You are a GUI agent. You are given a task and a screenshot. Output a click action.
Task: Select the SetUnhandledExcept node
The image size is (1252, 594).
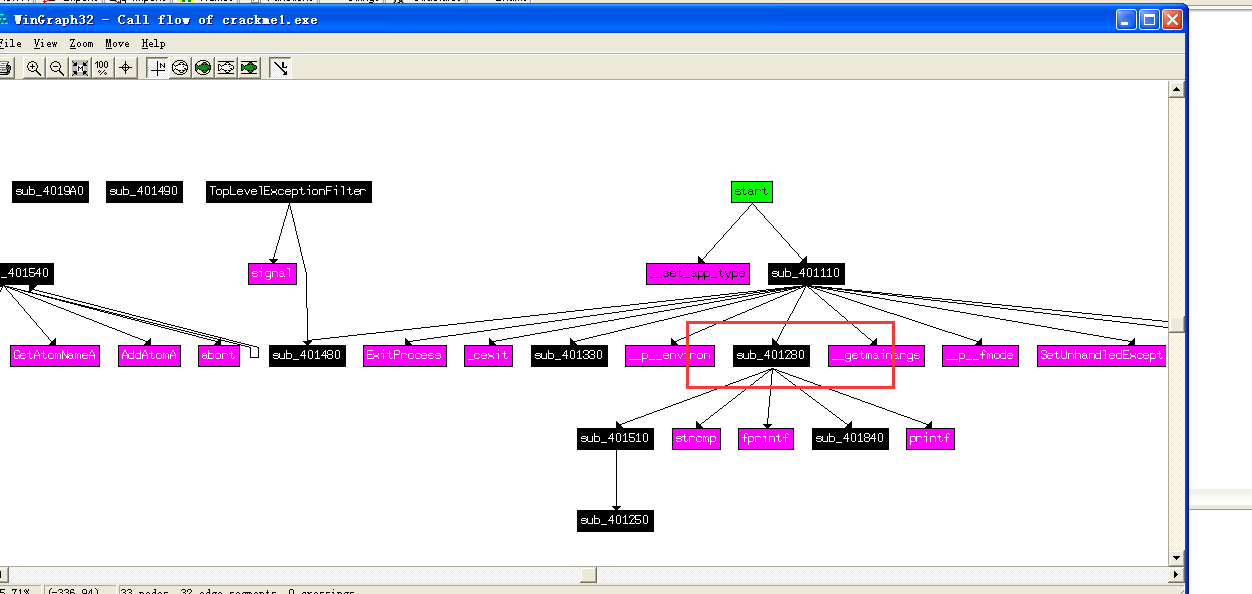click(1102, 355)
